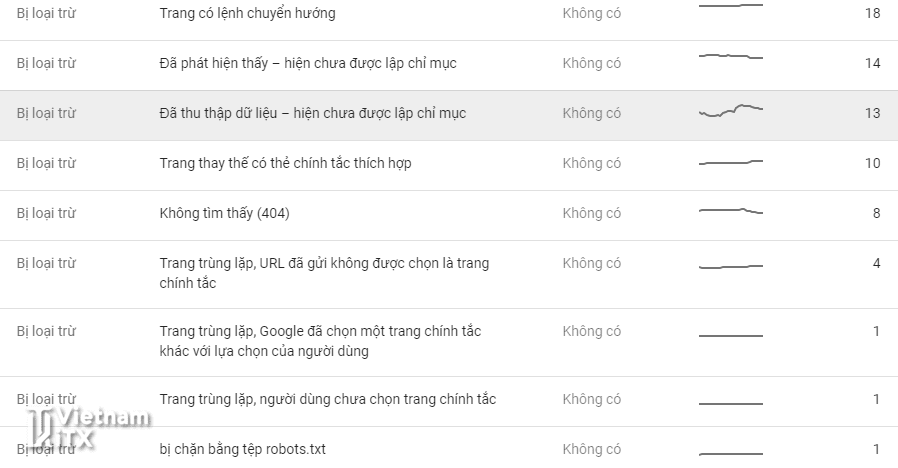Click sparkline for 'URL đã gửi không được chọn' row
This screenshot has height=468, width=898.
coord(730,267)
